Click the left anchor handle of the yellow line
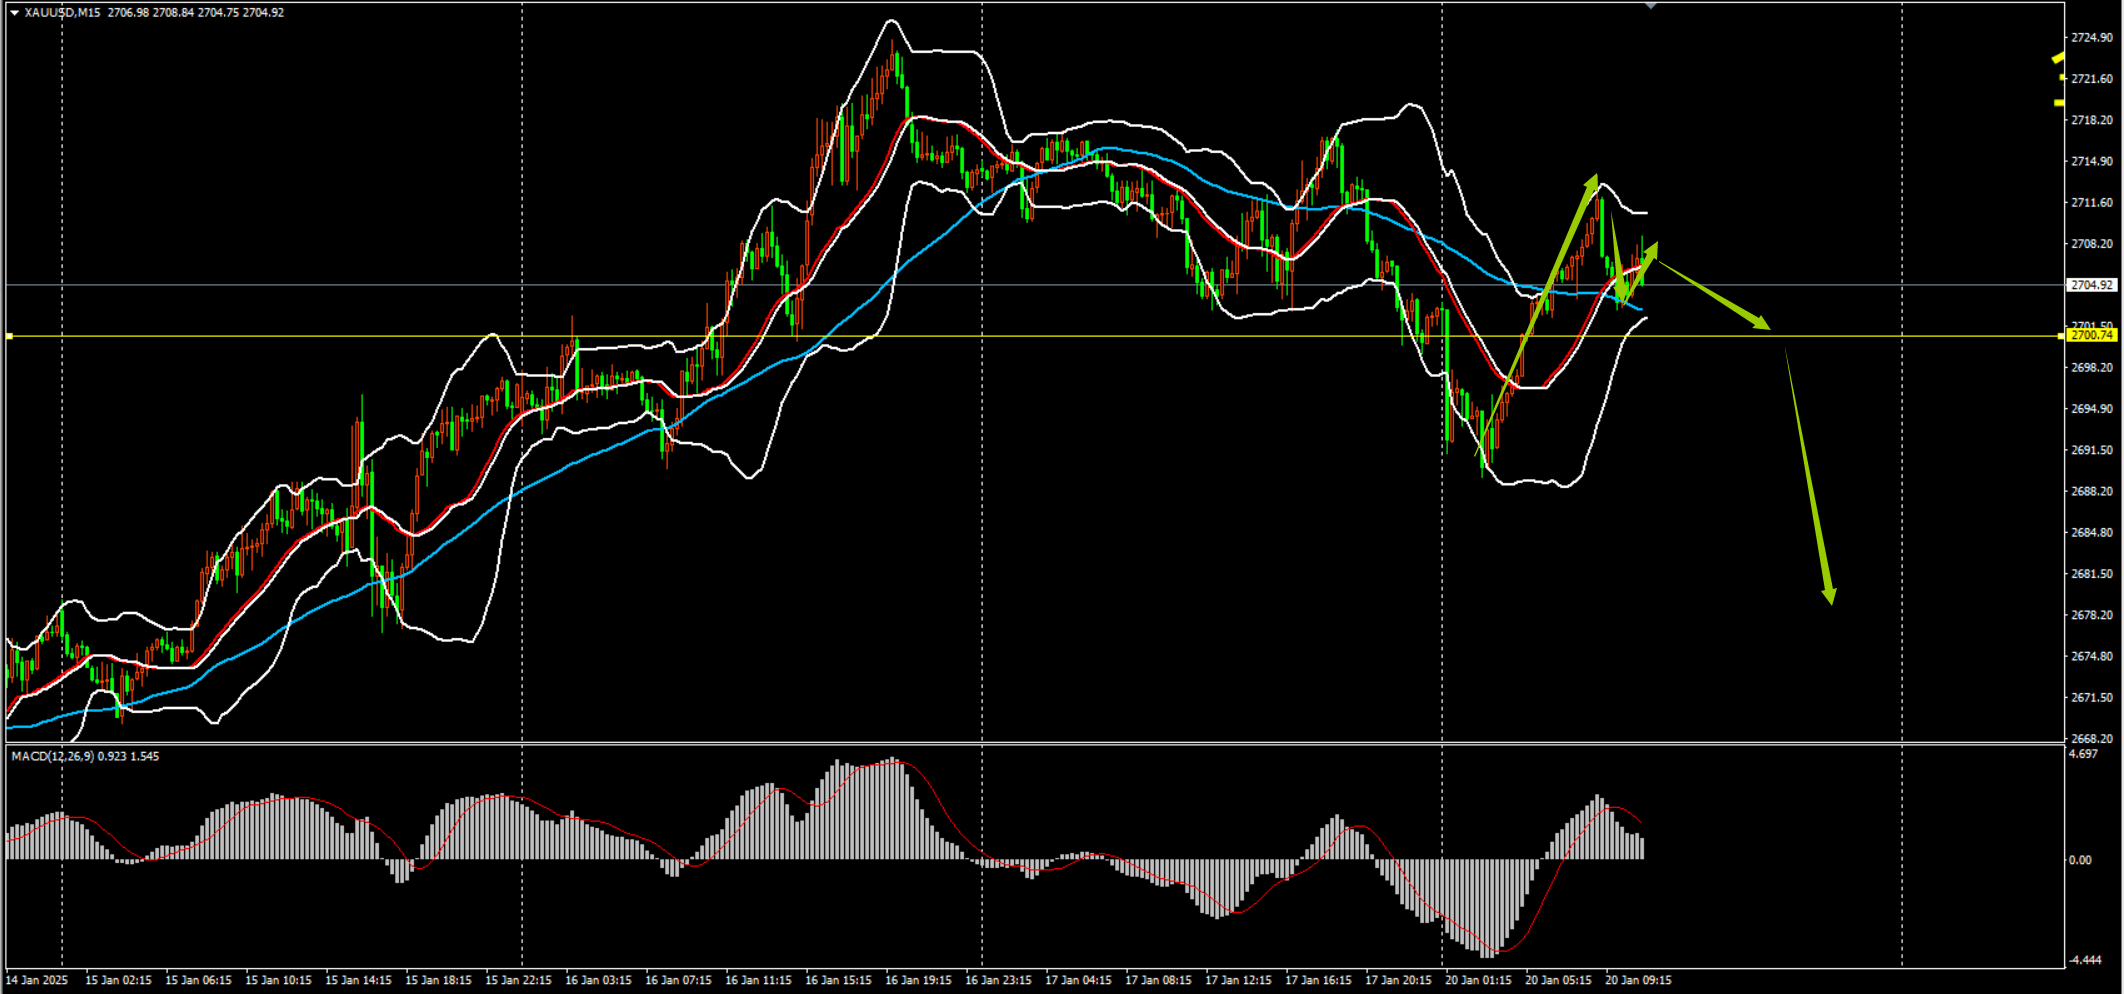 (x=9, y=336)
